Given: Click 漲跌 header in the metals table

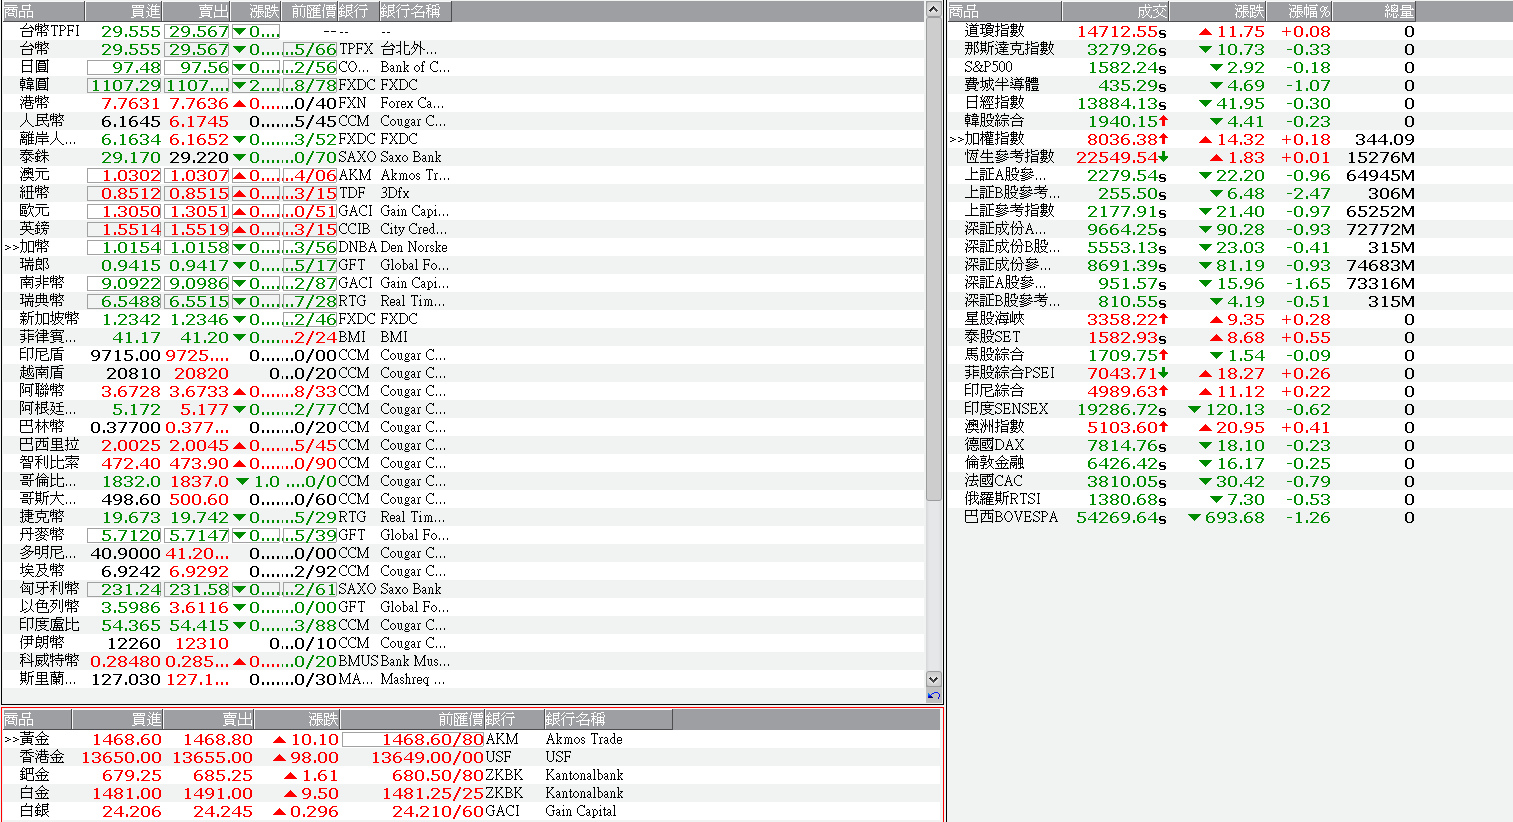Looking at the screenshot, I should [x=298, y=719].
